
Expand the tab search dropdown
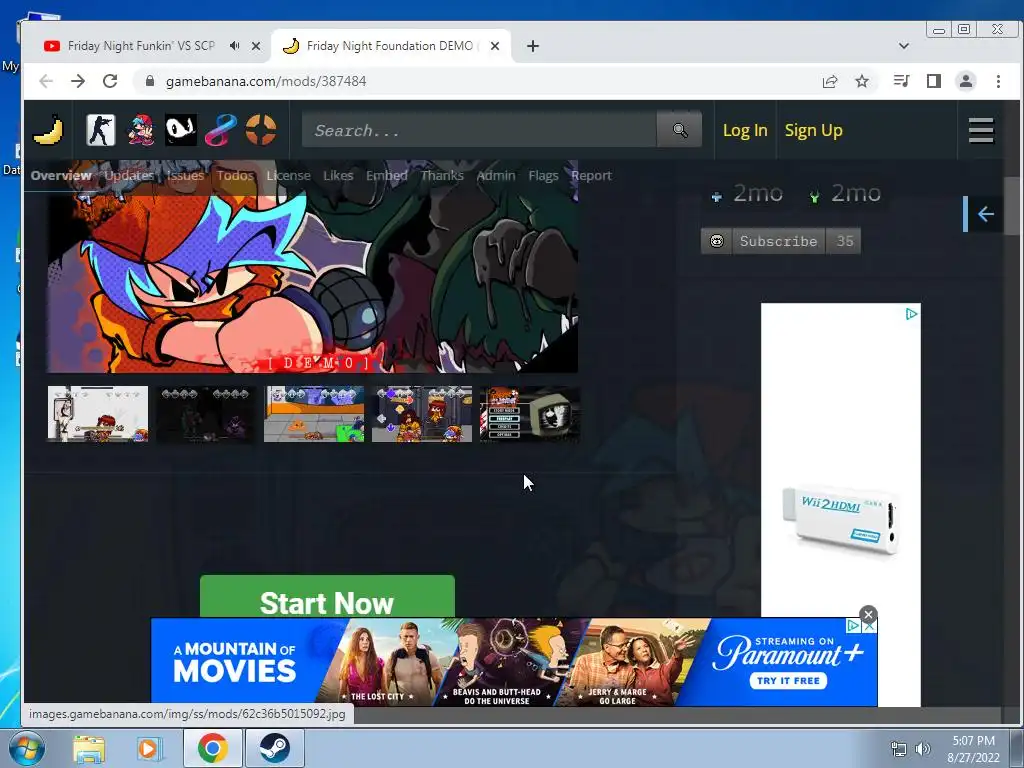tap(904, 46)
